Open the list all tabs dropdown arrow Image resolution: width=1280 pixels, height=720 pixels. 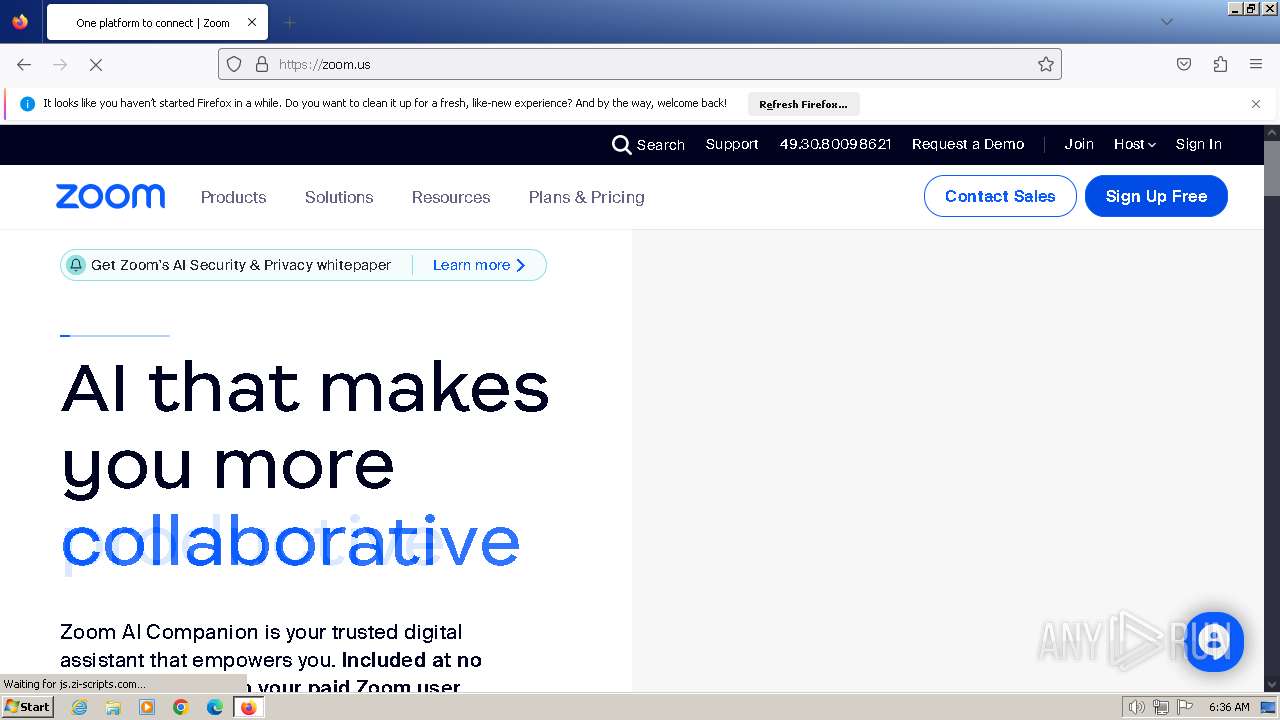tap(1166, 22)
